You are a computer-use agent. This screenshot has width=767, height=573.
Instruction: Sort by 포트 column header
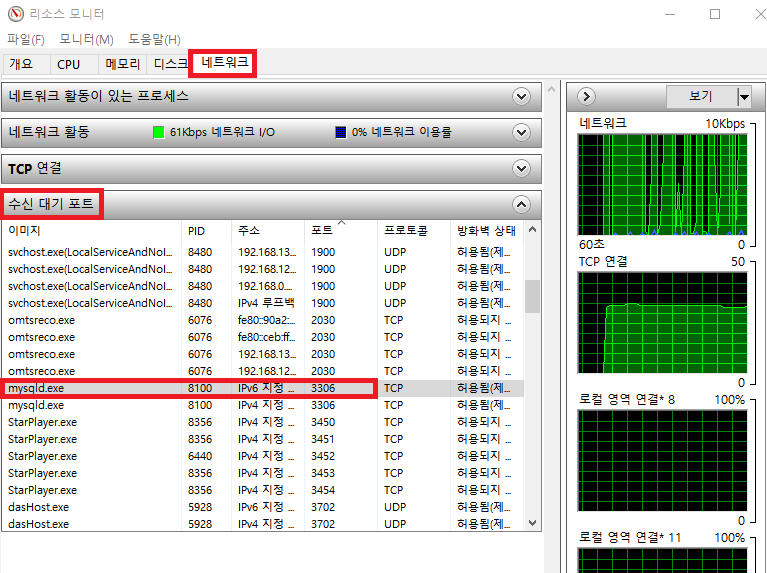click(x=341, y=230)
